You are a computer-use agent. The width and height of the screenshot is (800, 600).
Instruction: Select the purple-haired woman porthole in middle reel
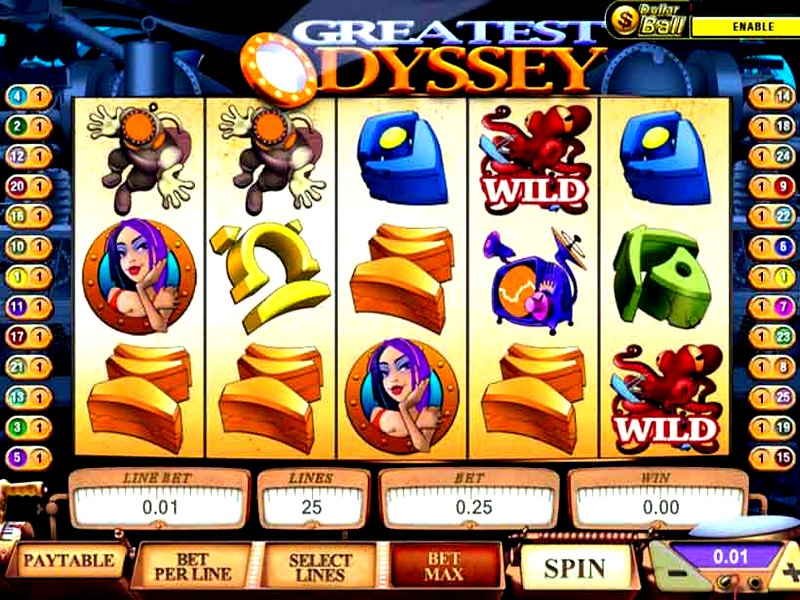[402, 395]
